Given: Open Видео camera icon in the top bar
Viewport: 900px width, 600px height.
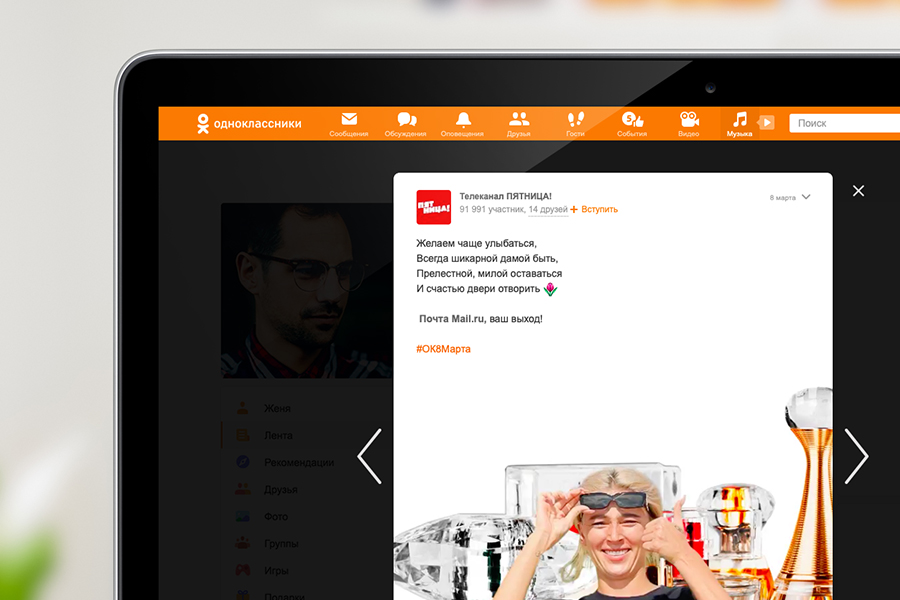Looking at the screenshot, I should coord(688,124).
